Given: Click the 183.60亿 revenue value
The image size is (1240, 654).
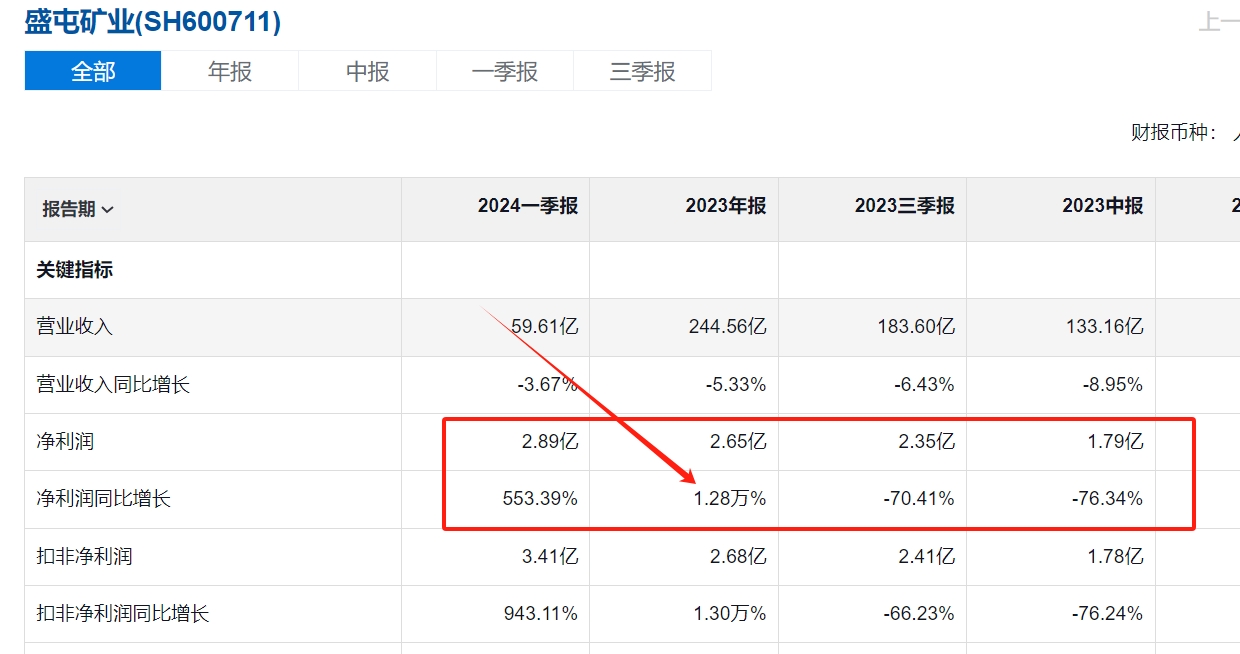Looking at the screenshot, I should point(916,327).
